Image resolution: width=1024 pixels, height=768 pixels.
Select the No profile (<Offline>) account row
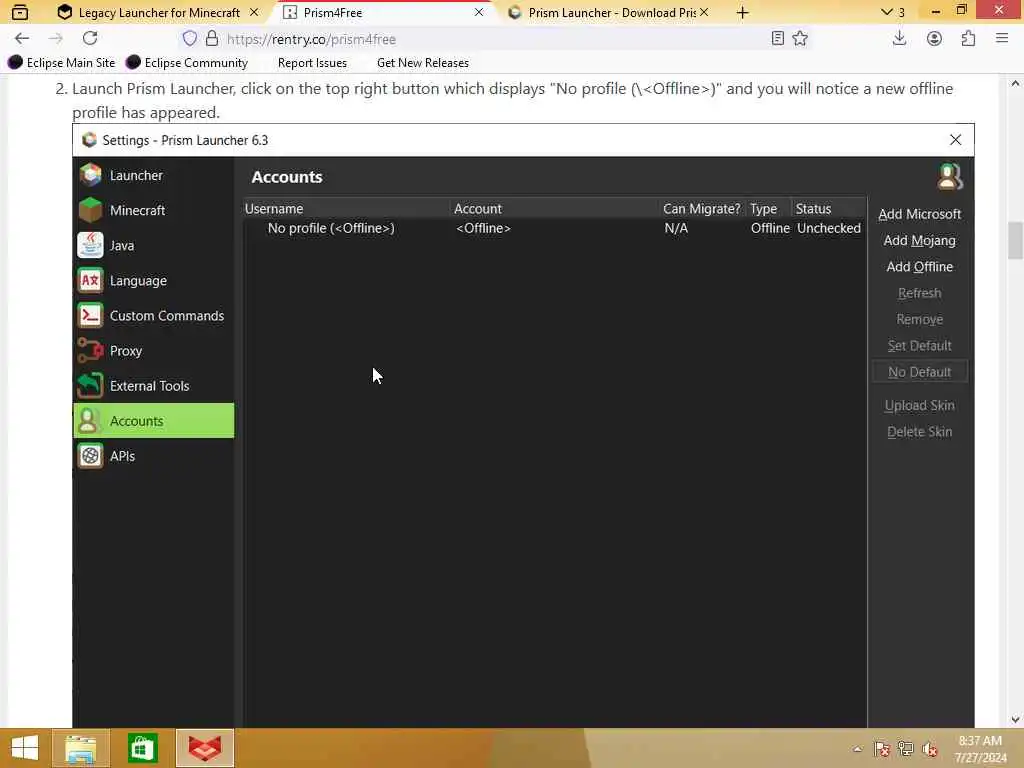(554, 228)
